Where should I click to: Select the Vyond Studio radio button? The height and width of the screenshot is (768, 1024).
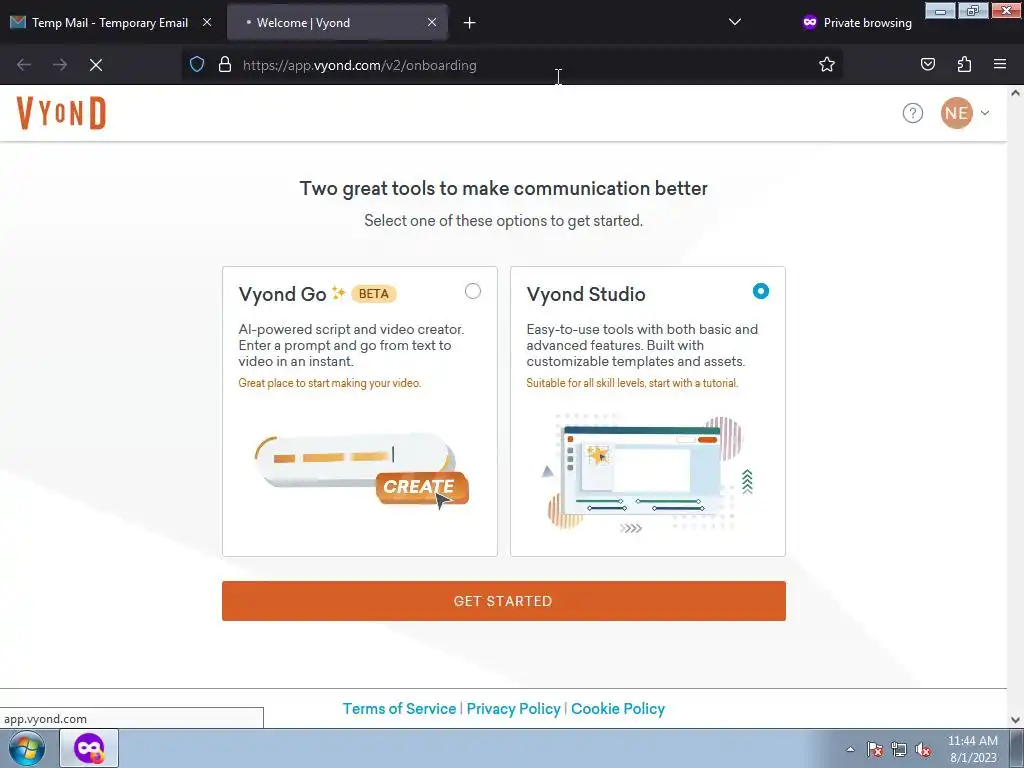[761, 291]
